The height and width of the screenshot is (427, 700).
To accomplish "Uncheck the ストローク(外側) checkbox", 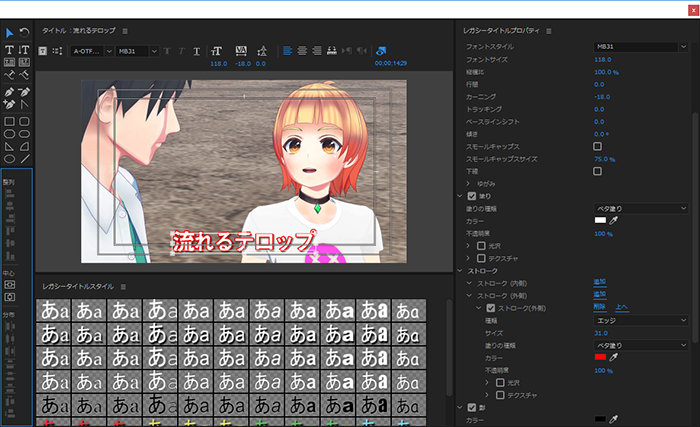I will [x=491, y=308].
